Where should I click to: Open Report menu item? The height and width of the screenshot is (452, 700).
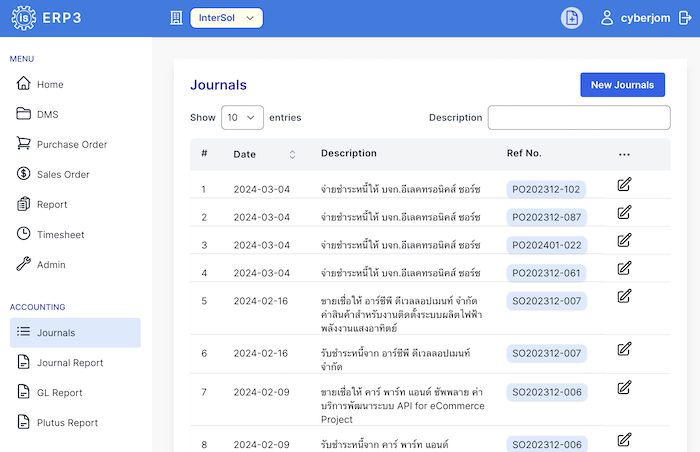52,204
